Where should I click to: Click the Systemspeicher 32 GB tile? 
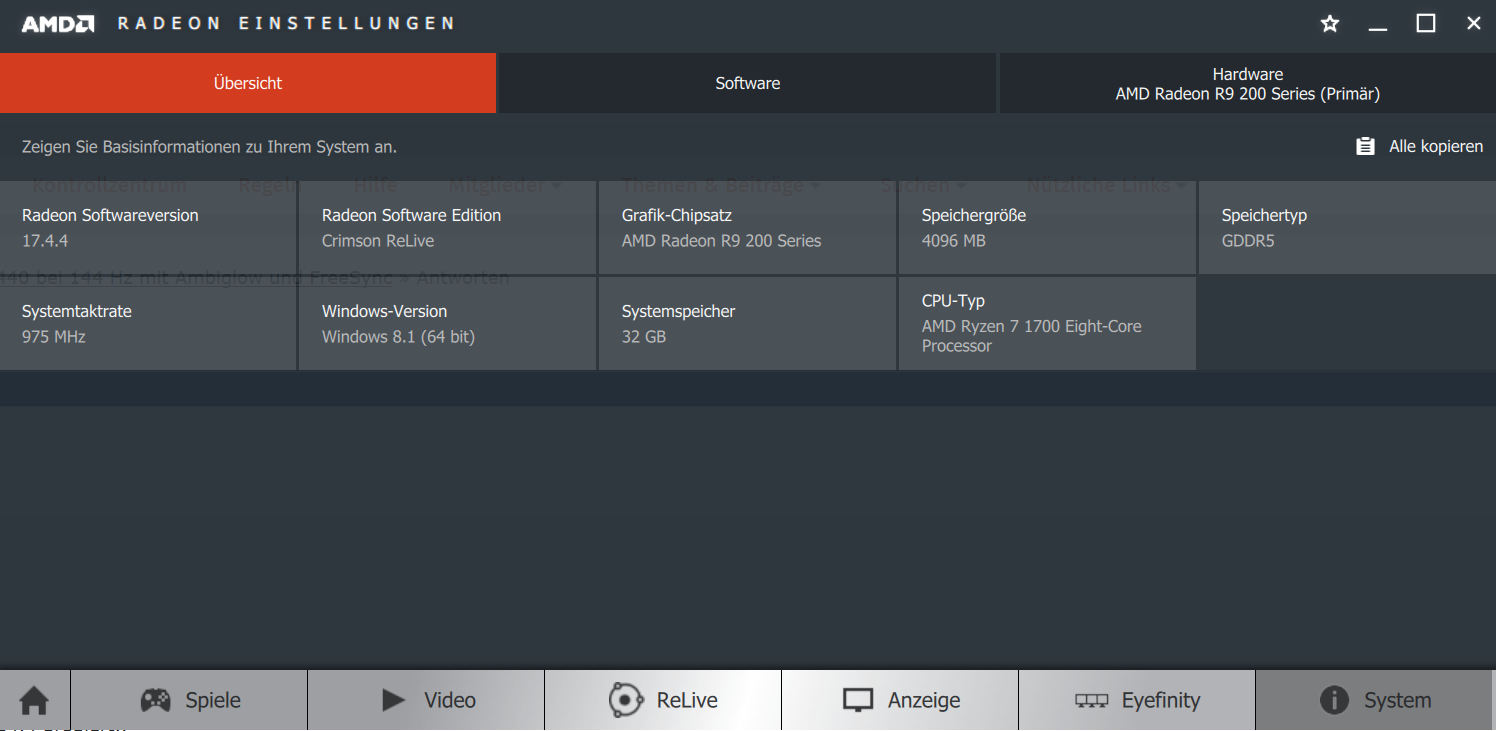pyautogui.click(x=747, y=323)
